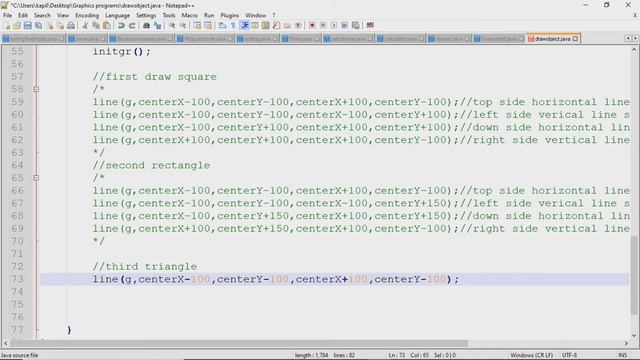Toggle word wrap in the toolbar
This screenshot has width=640, height=360.
tap(222, 26)
